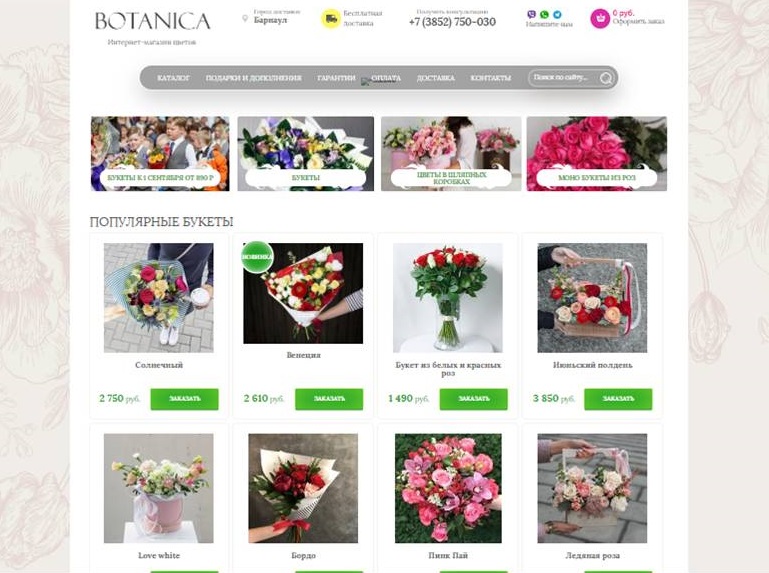The image size is (769, 573).
Task: Click the location pin icon
Action: click(245, 19)
